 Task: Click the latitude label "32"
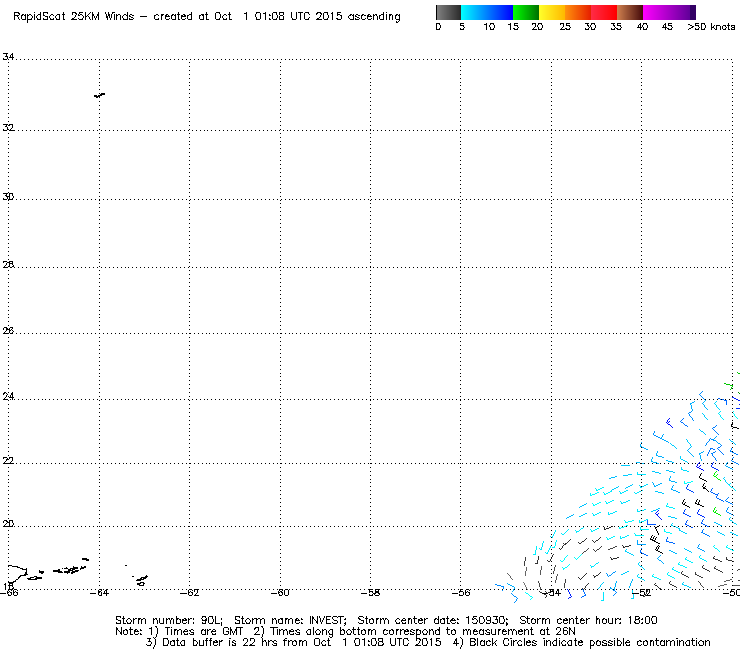point(8,128)
